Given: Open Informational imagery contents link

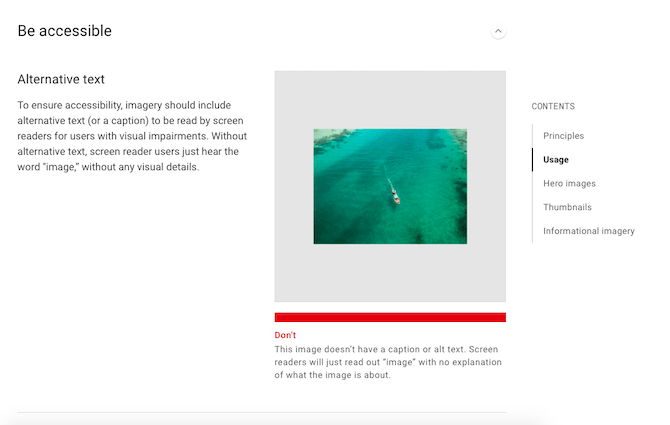Looking at the screenshot, I should (588, 231).
